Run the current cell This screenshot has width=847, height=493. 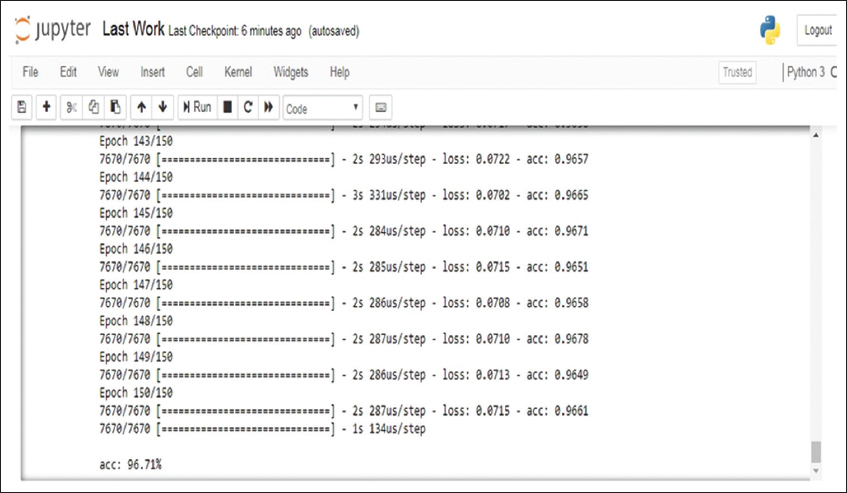(197, 107)
